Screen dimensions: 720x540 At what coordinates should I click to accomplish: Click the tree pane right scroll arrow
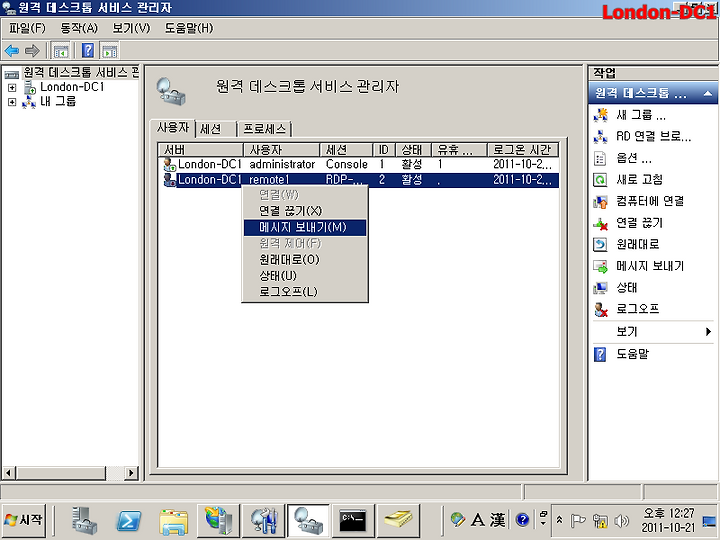click(131, 472)
